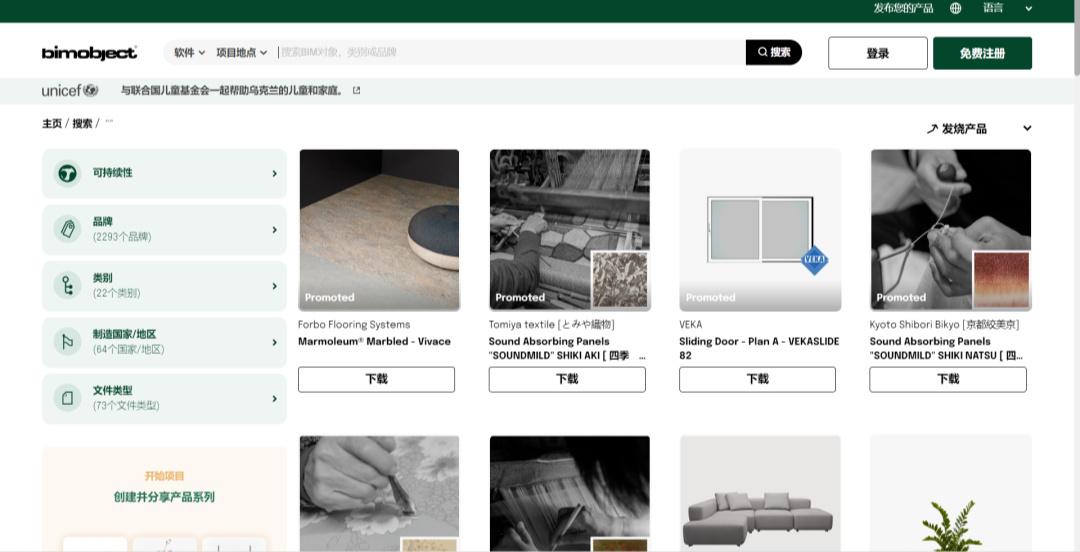The width and height of the screenshot is (1080, 552).
Task: Open the 软件 dropdown
Action: tap(189, 52)
